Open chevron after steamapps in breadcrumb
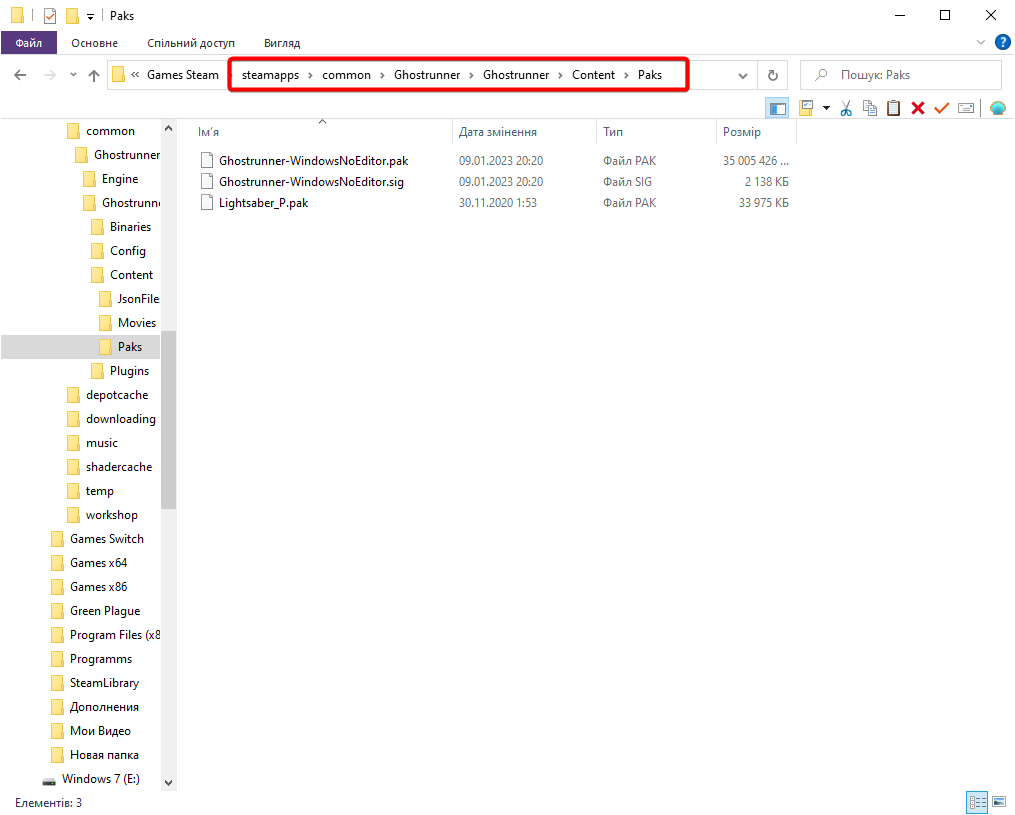The image size is (1015, 815). pos(311,75)
